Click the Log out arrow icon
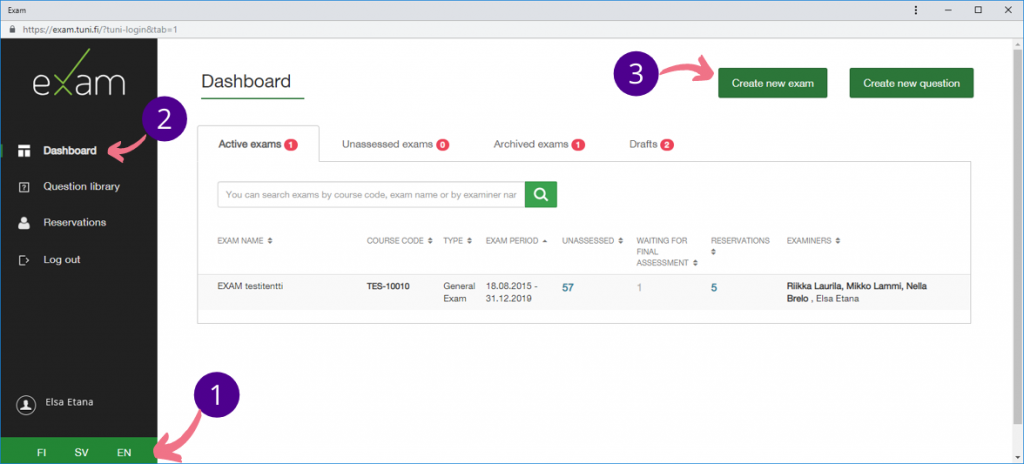Image resolution: width=1024 pixels, height=464 pixels. [25, 260]
